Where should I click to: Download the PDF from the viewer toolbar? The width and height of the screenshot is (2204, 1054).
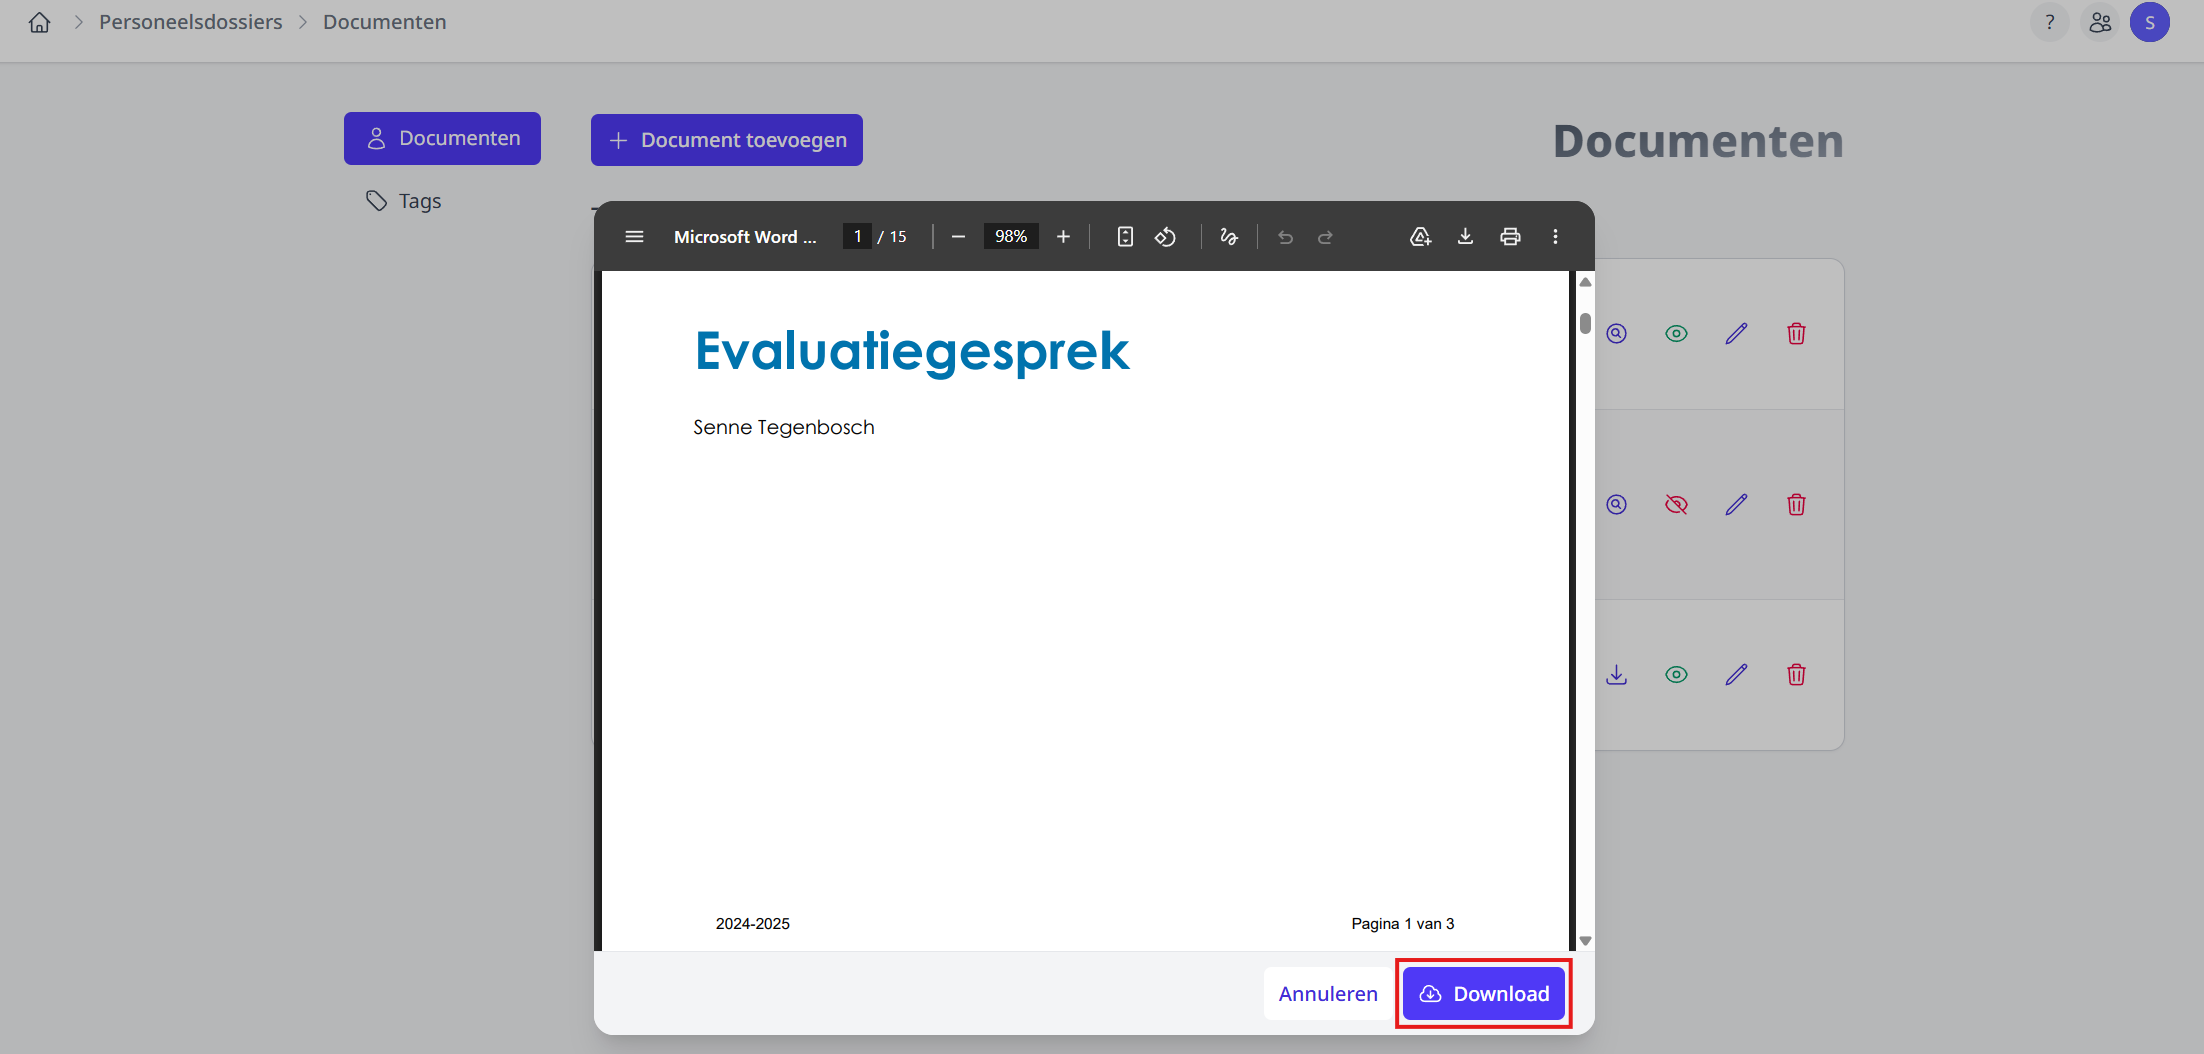click(1465, 236)
